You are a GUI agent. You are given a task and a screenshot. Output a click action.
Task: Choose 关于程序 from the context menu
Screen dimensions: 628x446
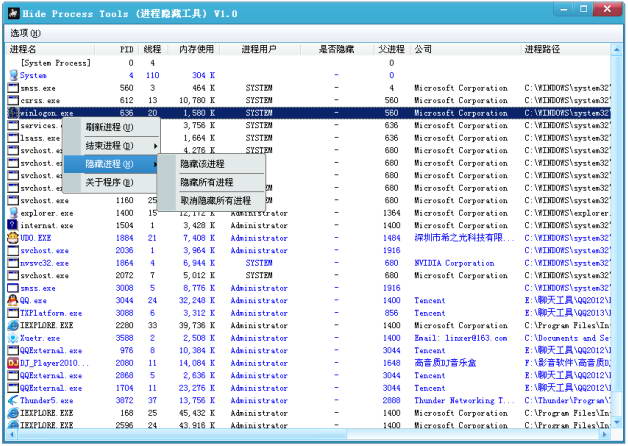tap(112, 183)
